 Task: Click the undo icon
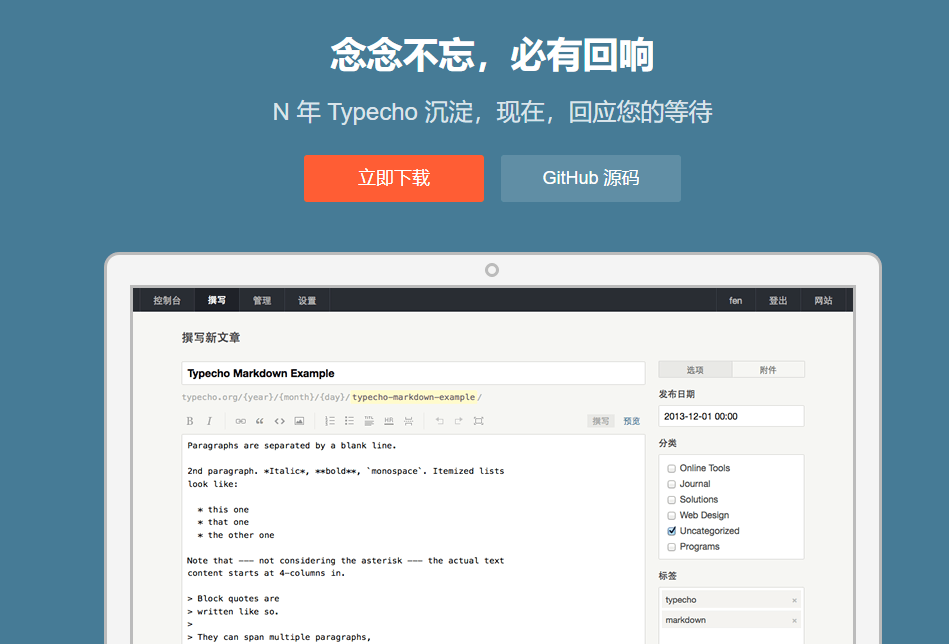pos(439,421)
